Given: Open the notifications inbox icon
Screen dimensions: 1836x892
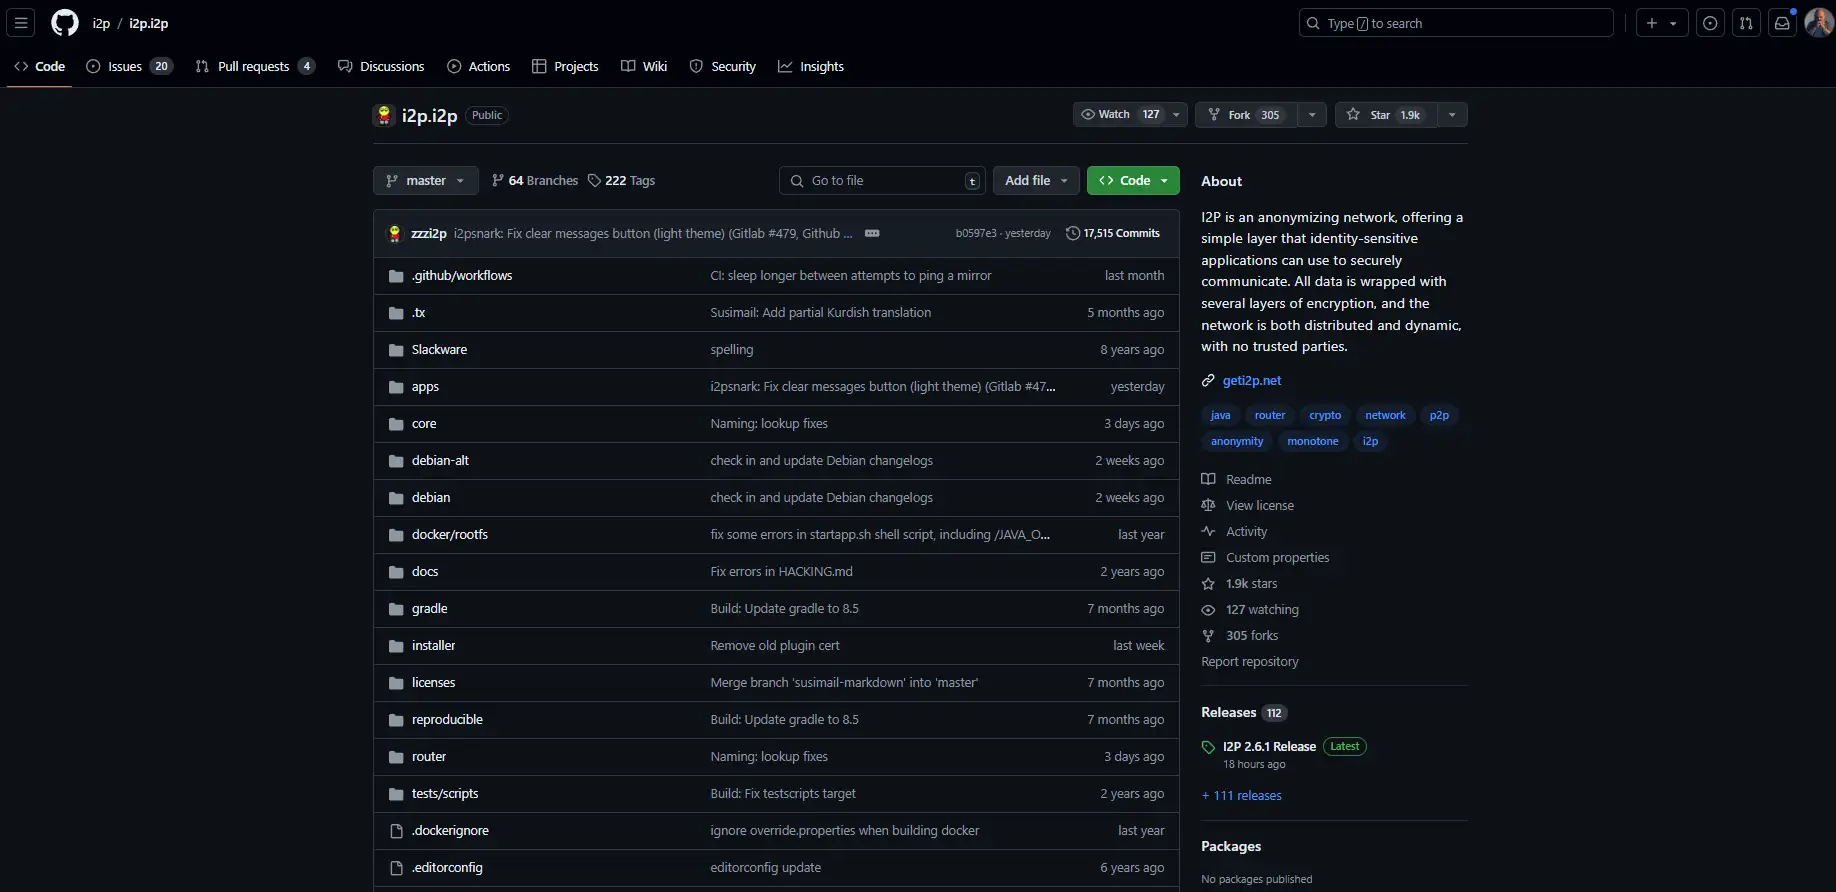Looking at the screenshot, I should click(x=1782, y=23).
